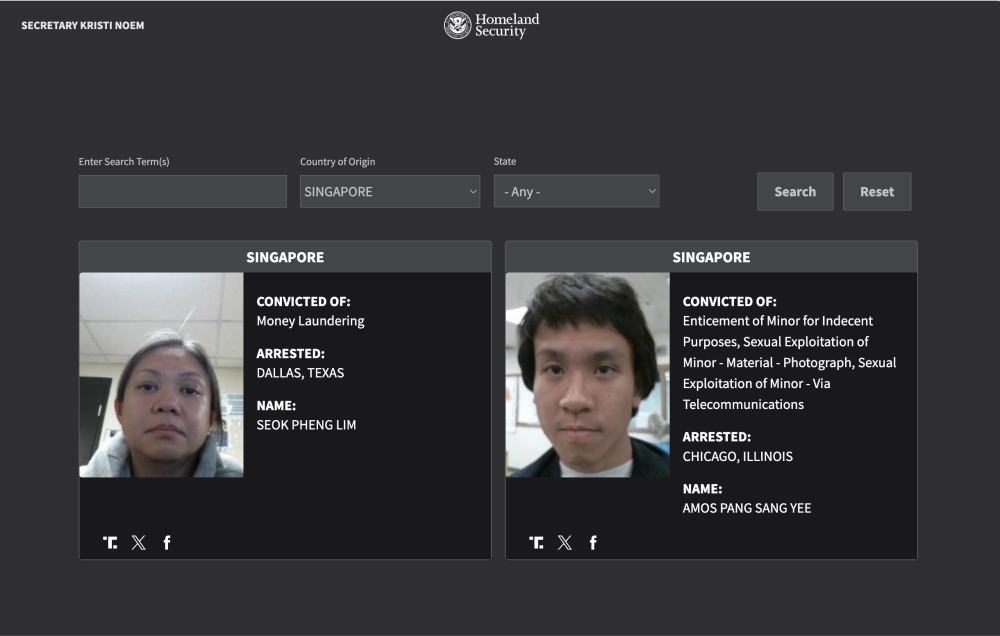Share Seok Pheng Lim's card on Truth Social
The height and width of the screenshot is (636, 1000).
click(x=112, y=542)
